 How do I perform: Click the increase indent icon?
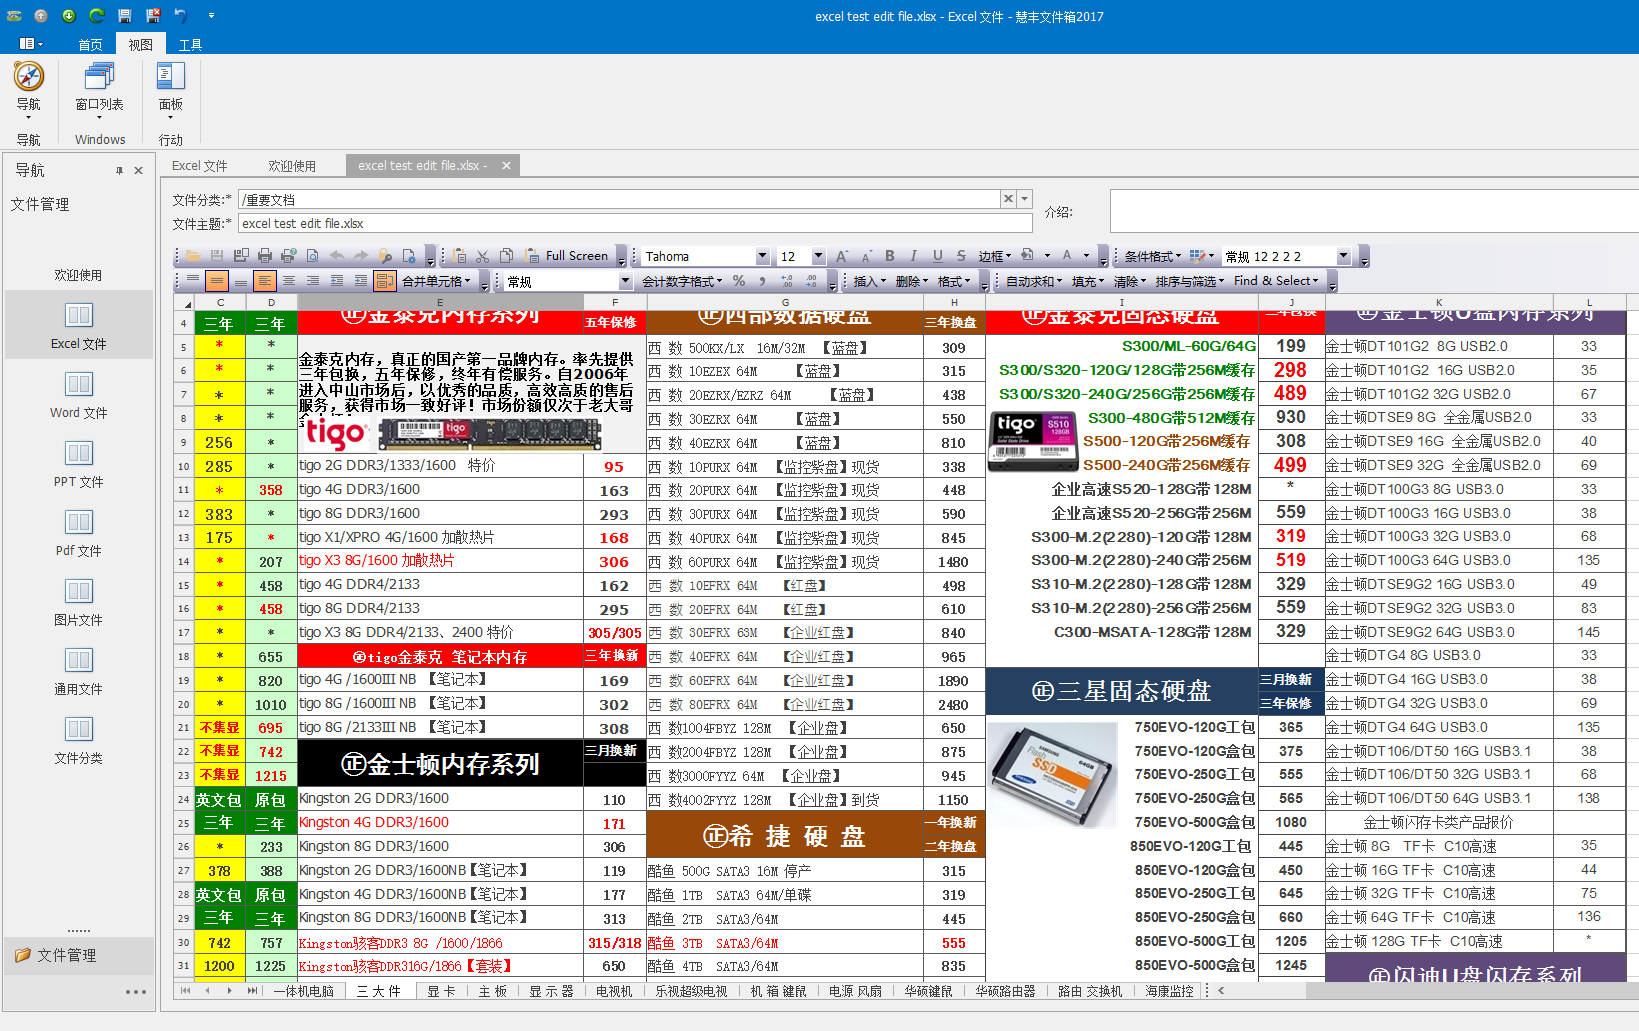[x=360, y=281]
